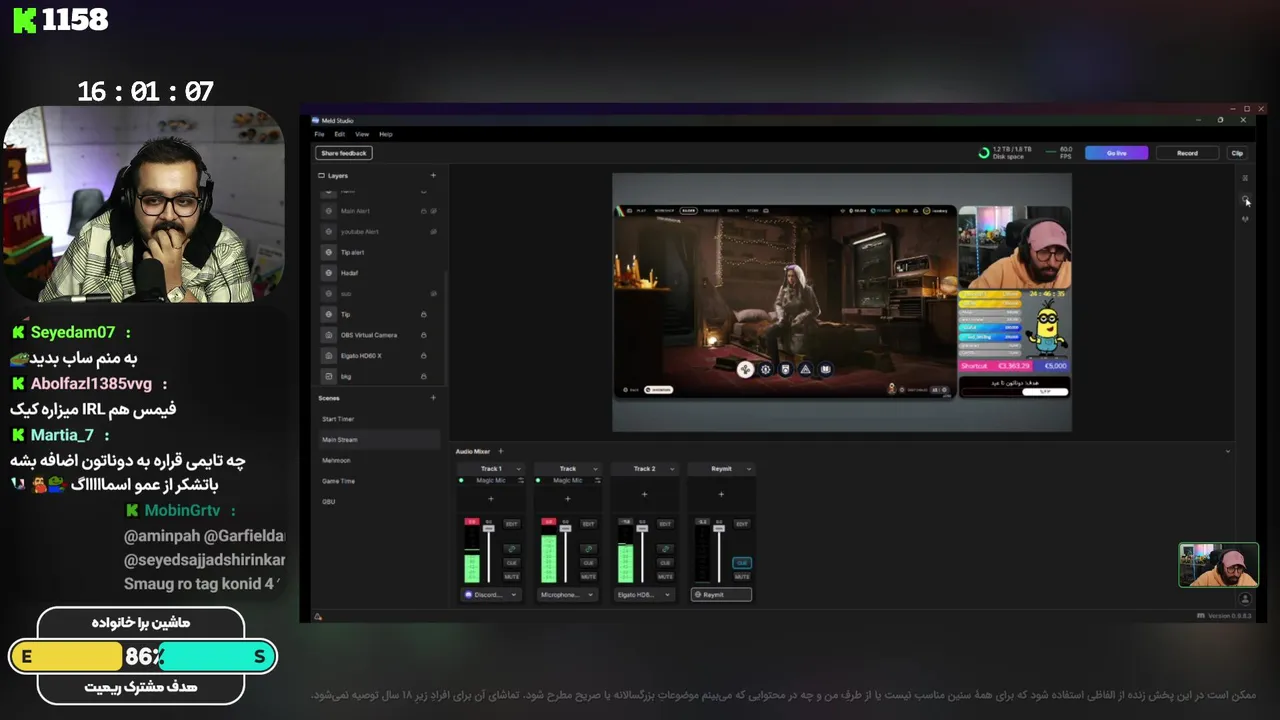Open the Microphone source dropdown
The width and height of the screenshot is (1280, 720).
567,595
